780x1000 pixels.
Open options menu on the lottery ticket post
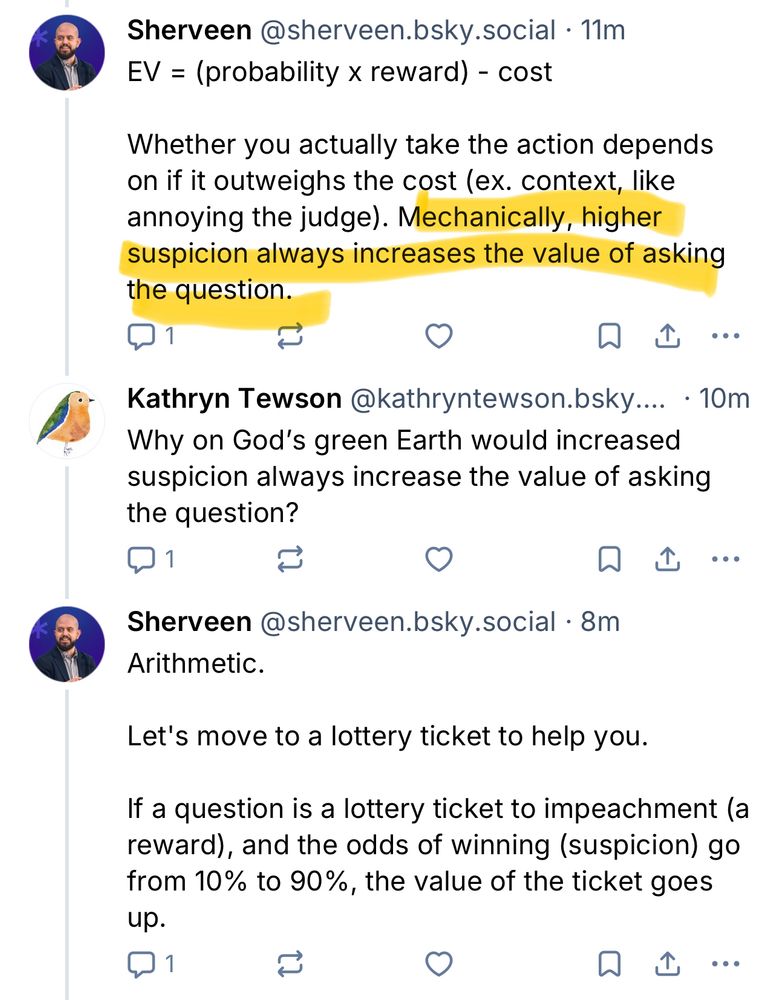coord(724,965)
